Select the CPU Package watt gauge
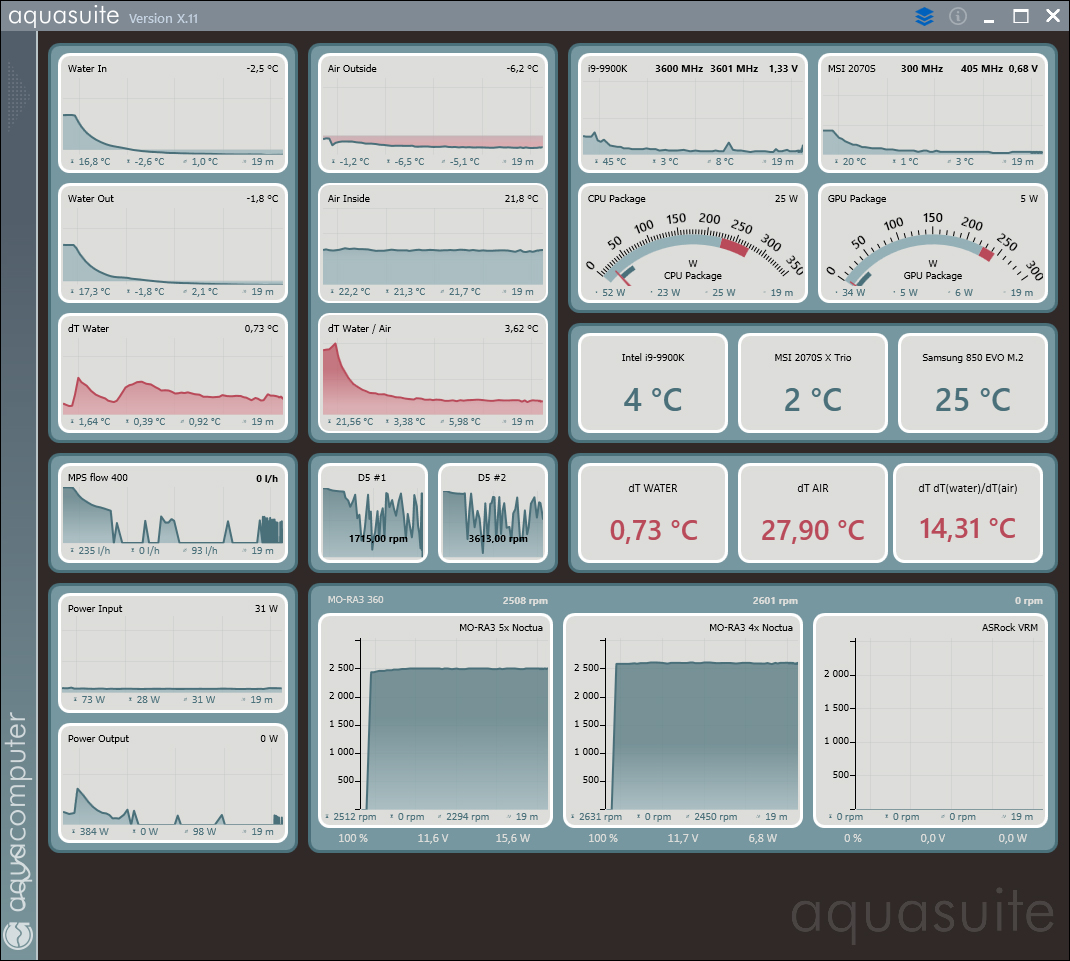The width and height of the screenshot is (1070, 961). pyautogui.click(x=693, y=243)
